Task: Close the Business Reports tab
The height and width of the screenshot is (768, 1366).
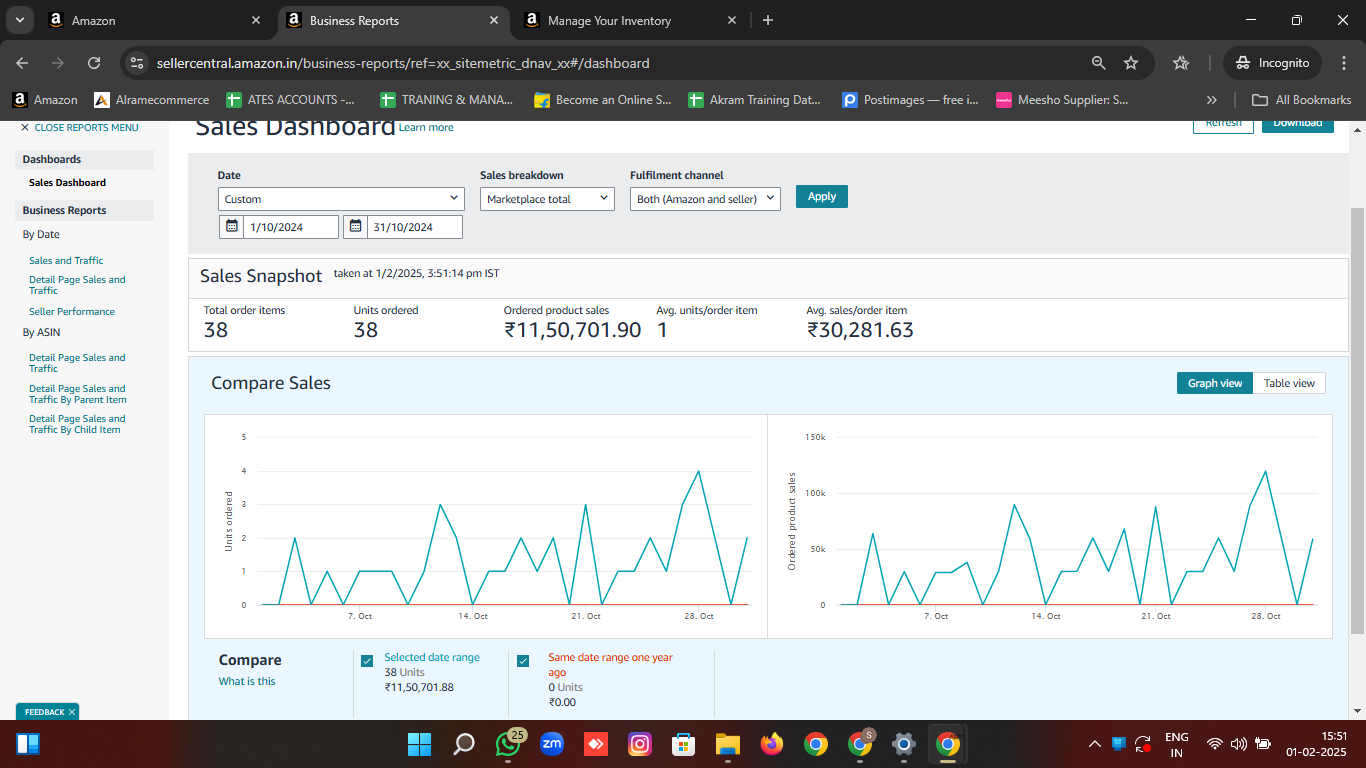Action: 494,20
